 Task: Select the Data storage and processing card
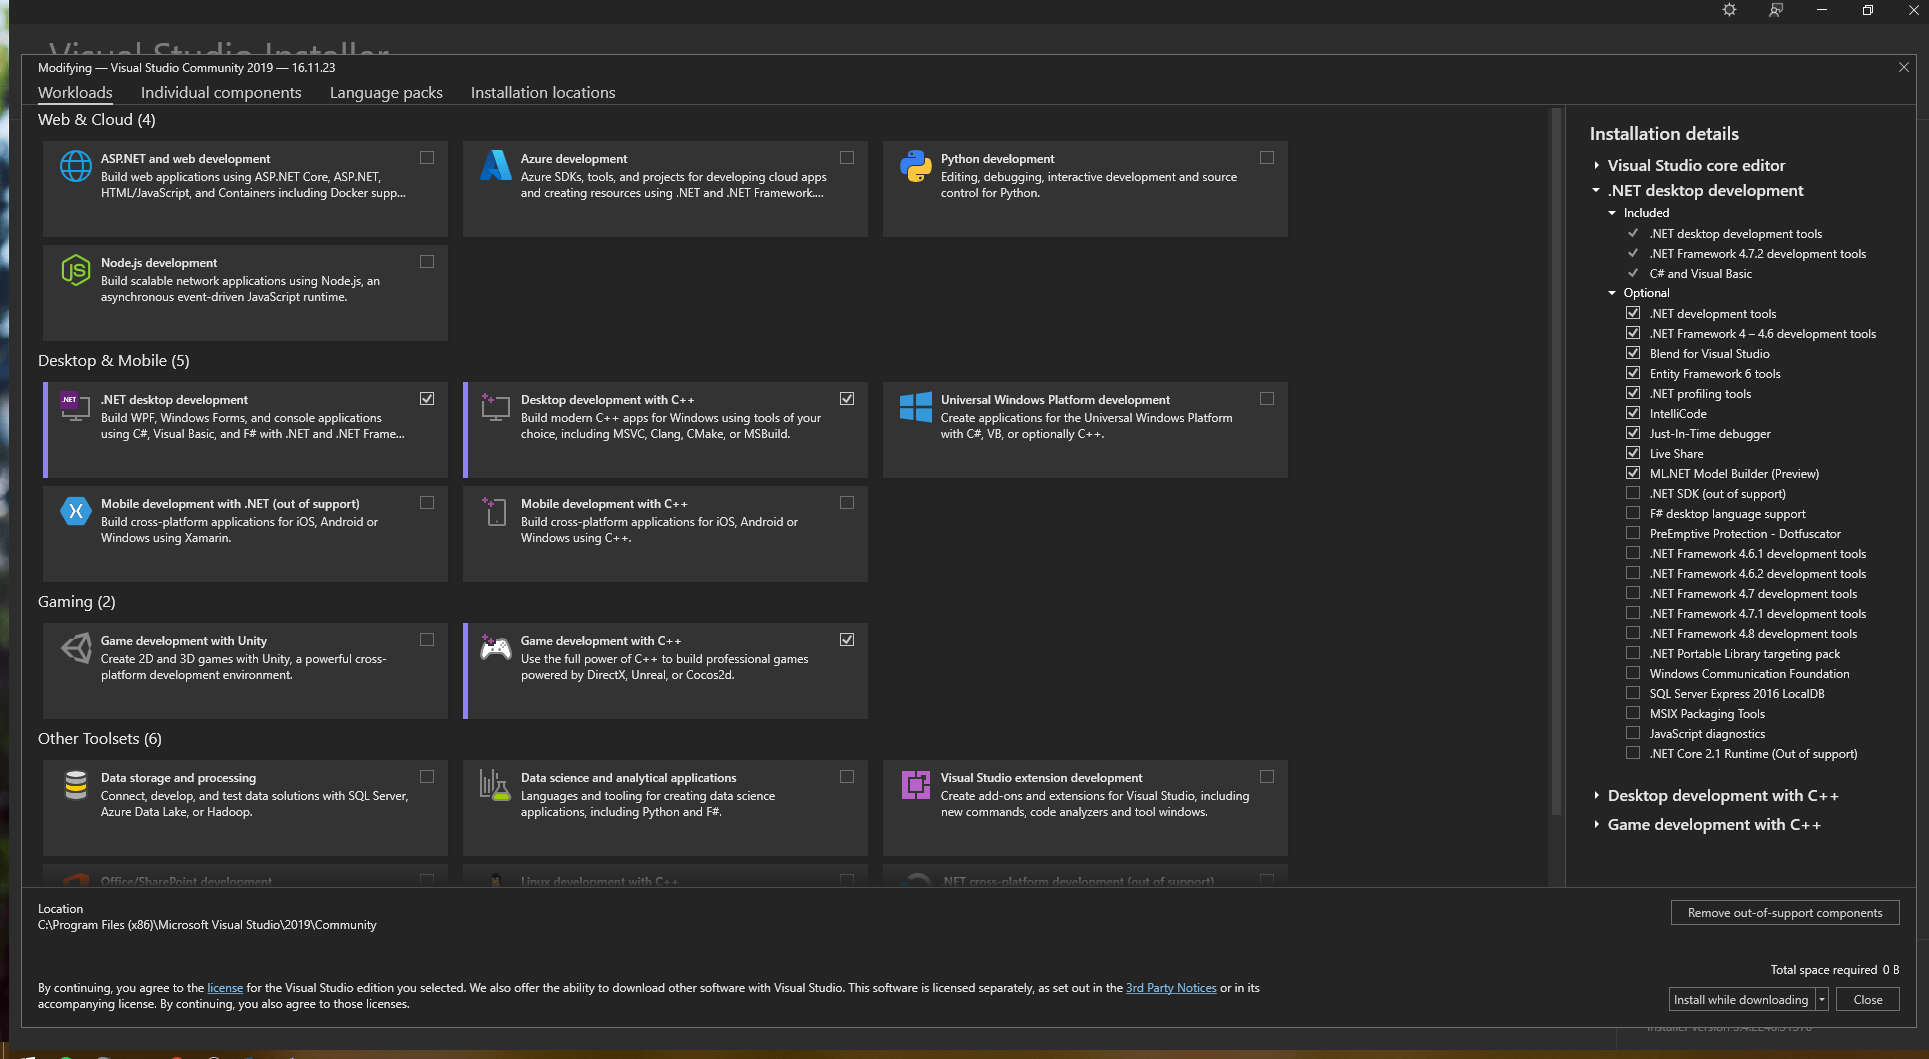[x=245, y=808]
